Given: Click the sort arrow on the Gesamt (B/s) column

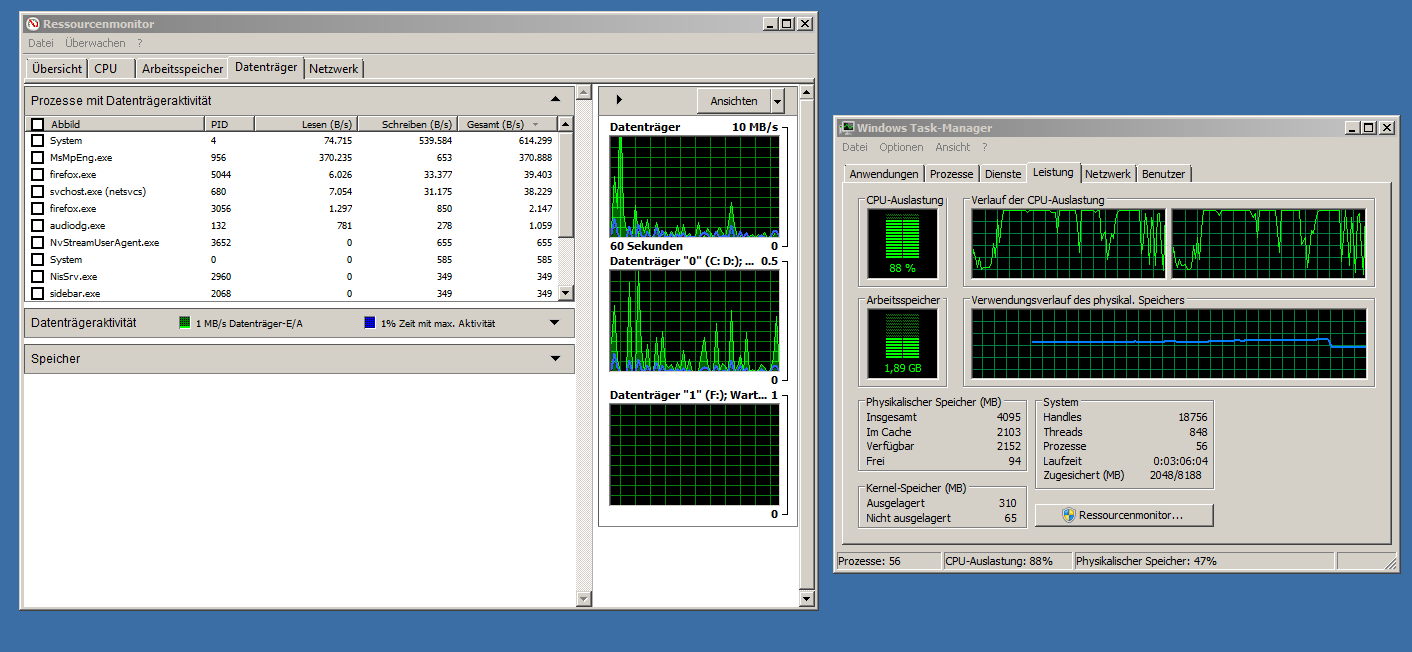Looking at the screenshot, I should pyautogui.click(x=535, y=125).
